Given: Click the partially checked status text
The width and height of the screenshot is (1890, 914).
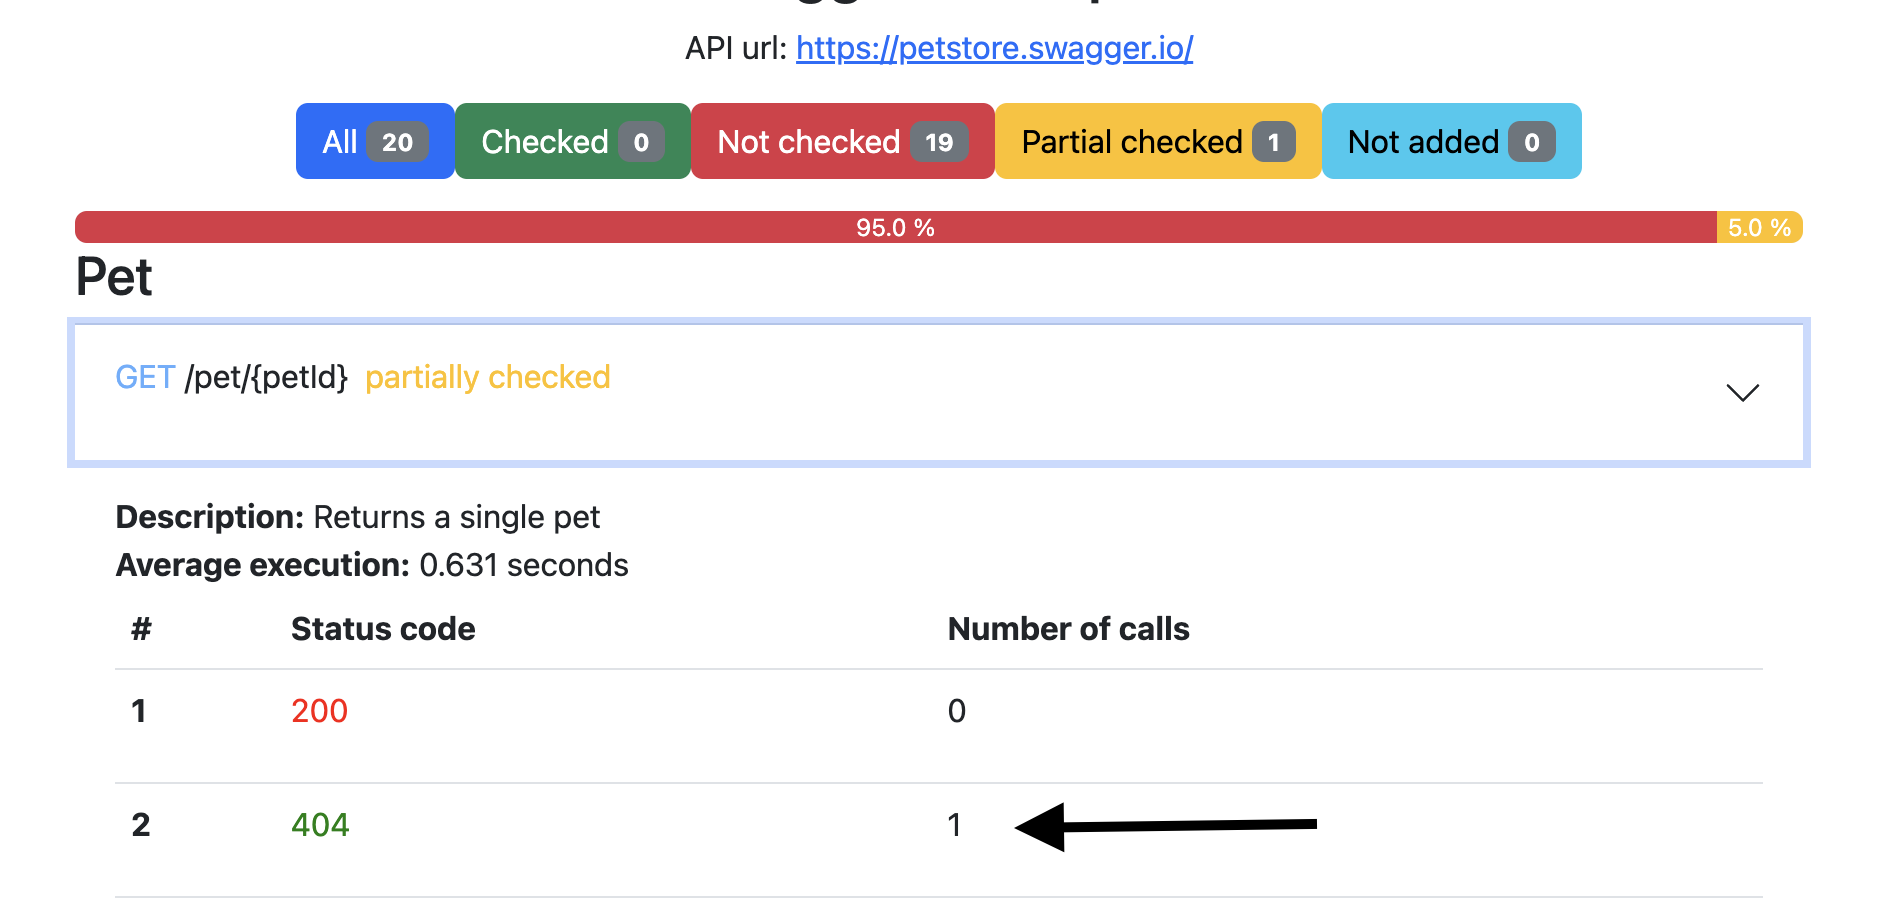Looking at the screenshot, I should tap(487, 377).
